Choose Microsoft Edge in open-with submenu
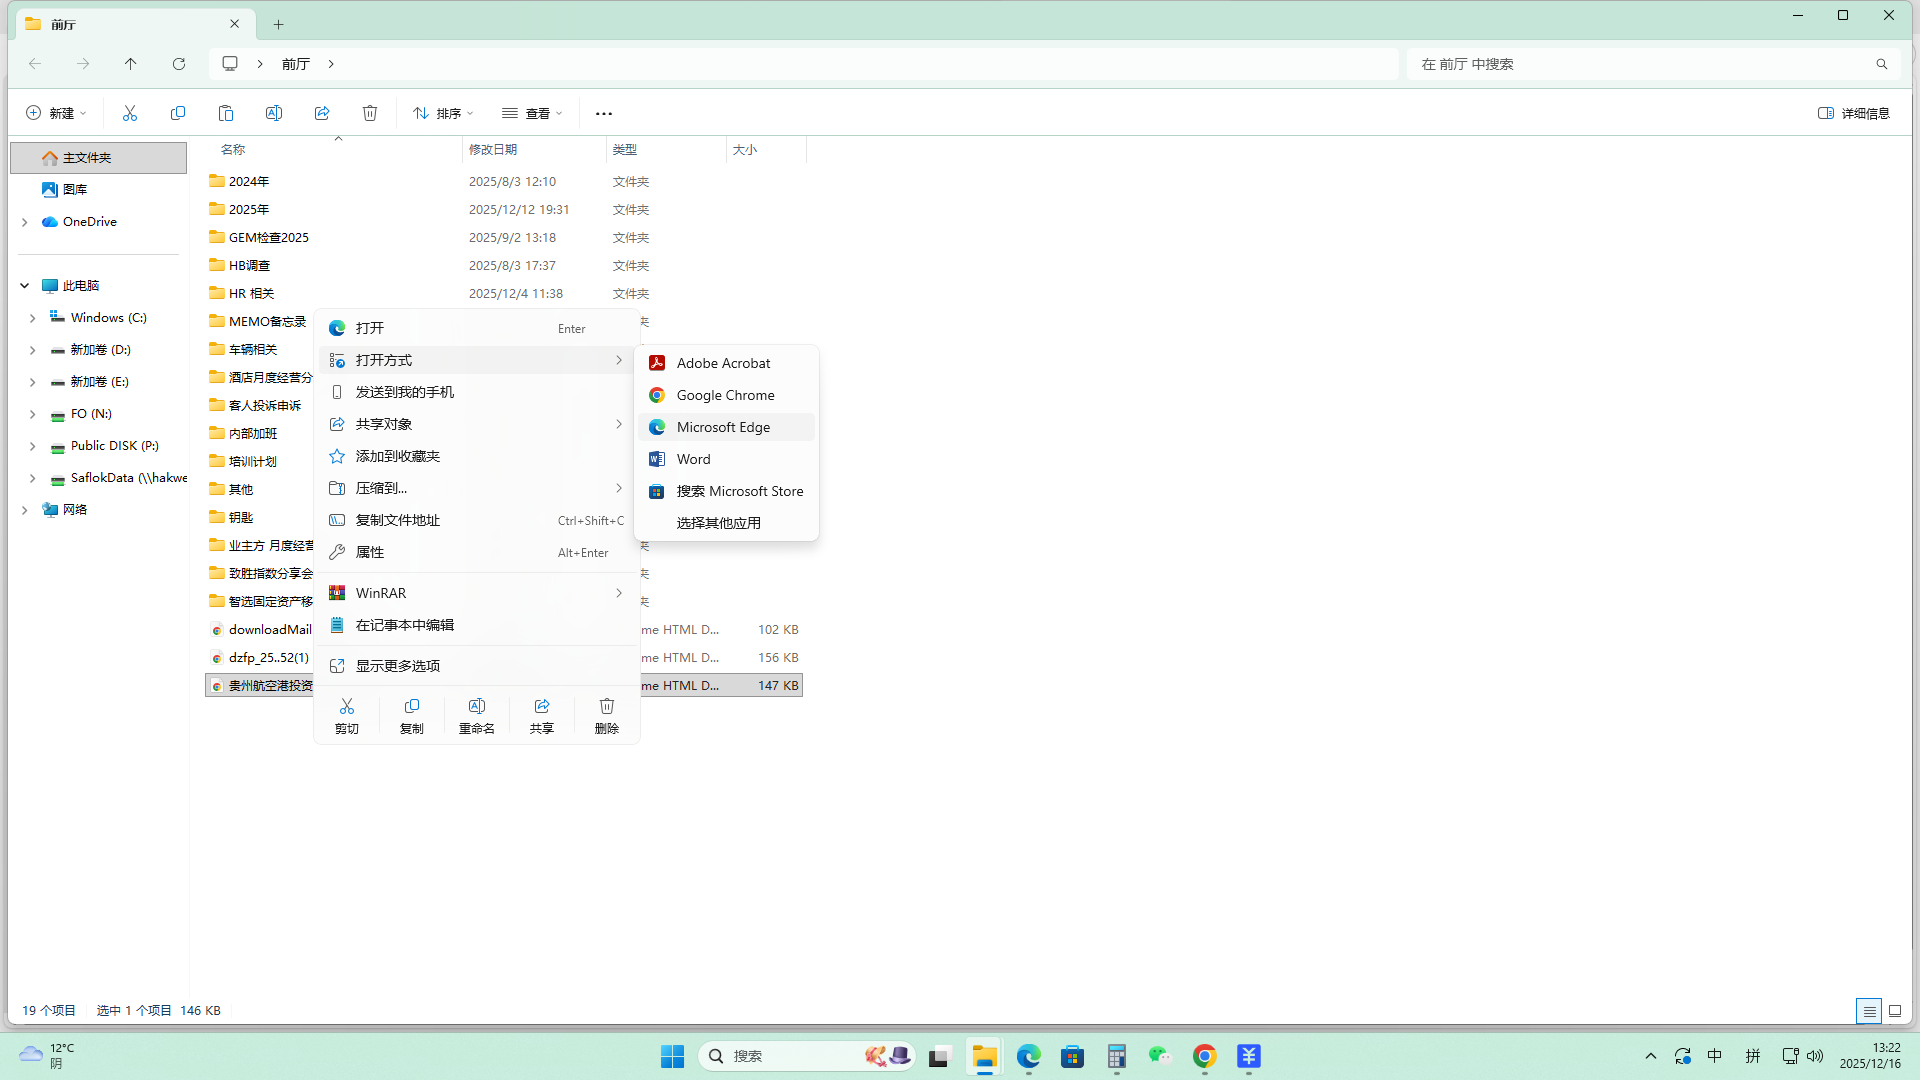 coord(724,427)
